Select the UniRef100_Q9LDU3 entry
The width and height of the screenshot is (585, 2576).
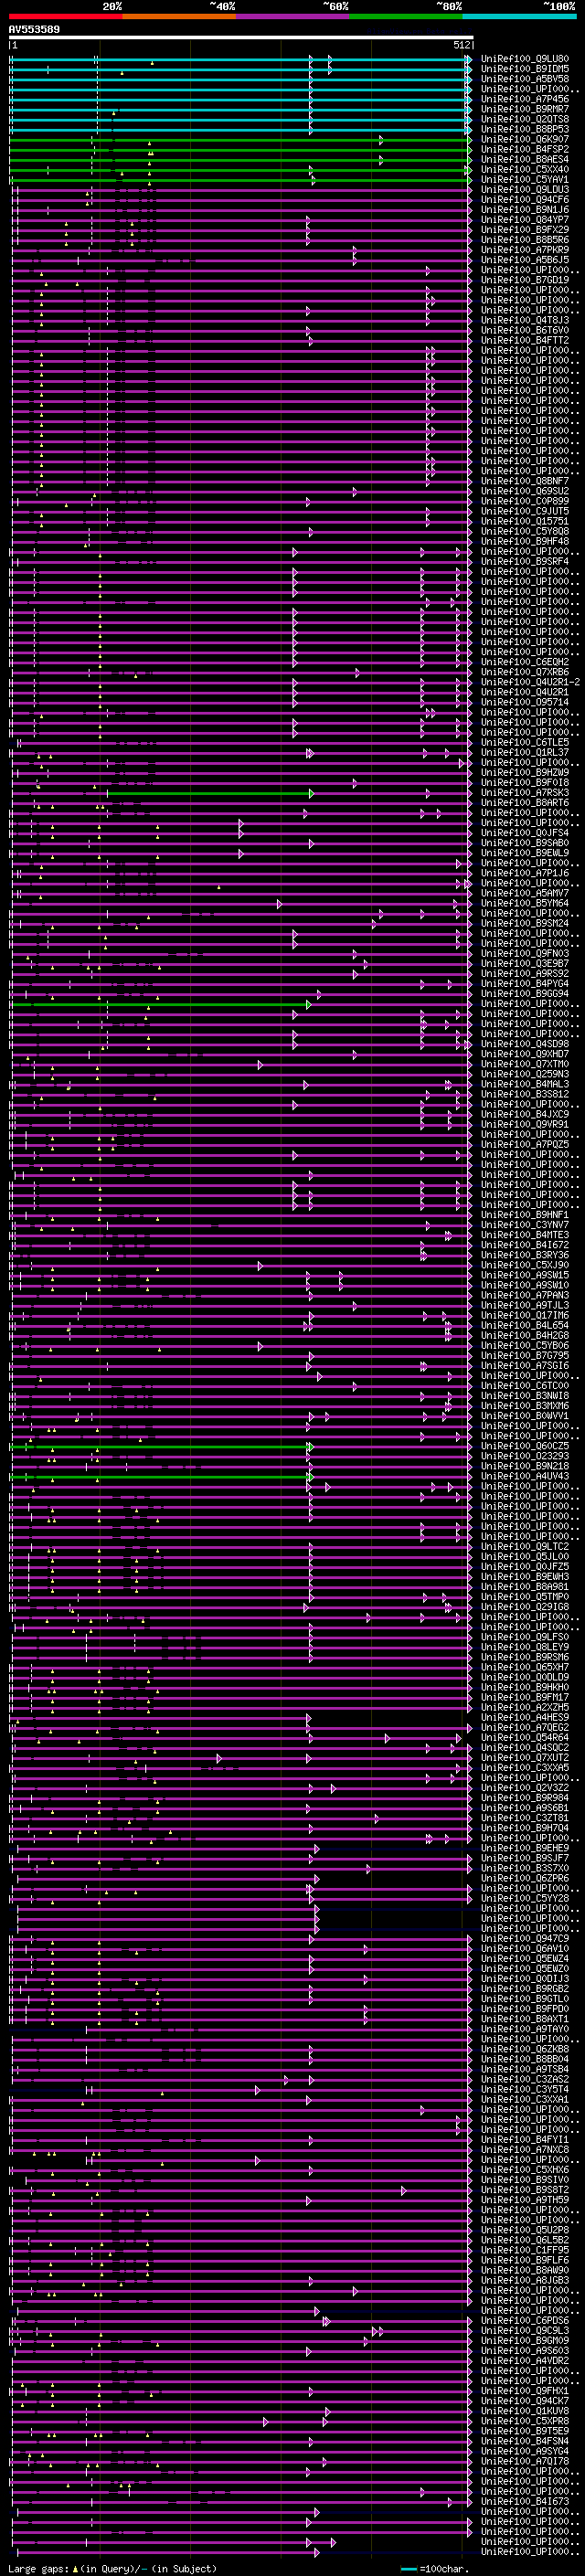(x=525, y=190)
